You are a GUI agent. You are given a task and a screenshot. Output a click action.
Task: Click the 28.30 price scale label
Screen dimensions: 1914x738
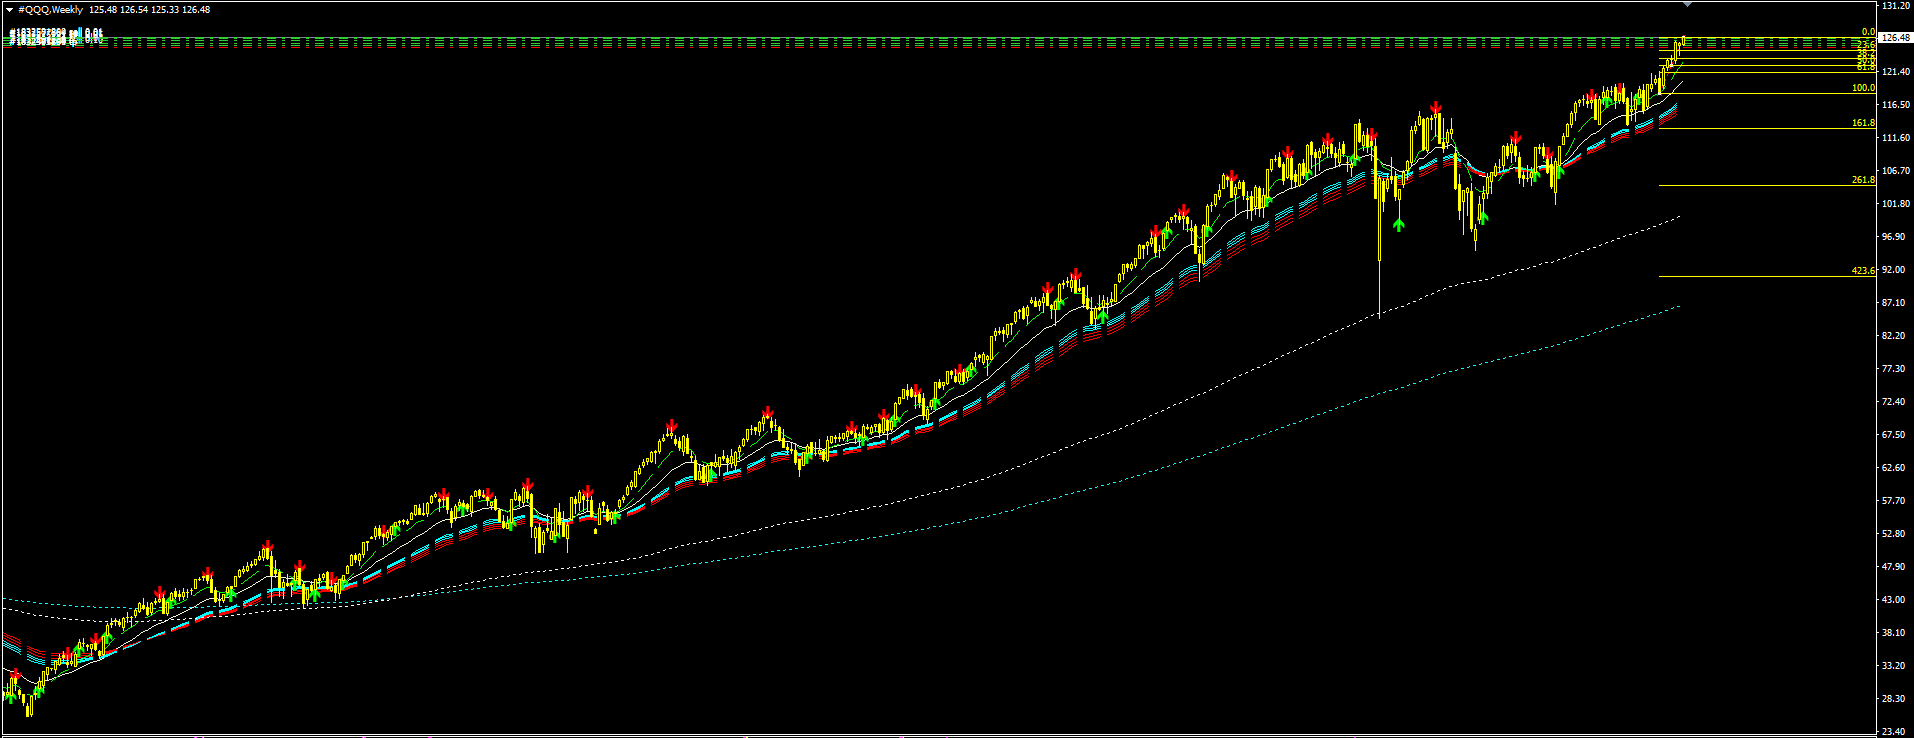point(1894,699)
